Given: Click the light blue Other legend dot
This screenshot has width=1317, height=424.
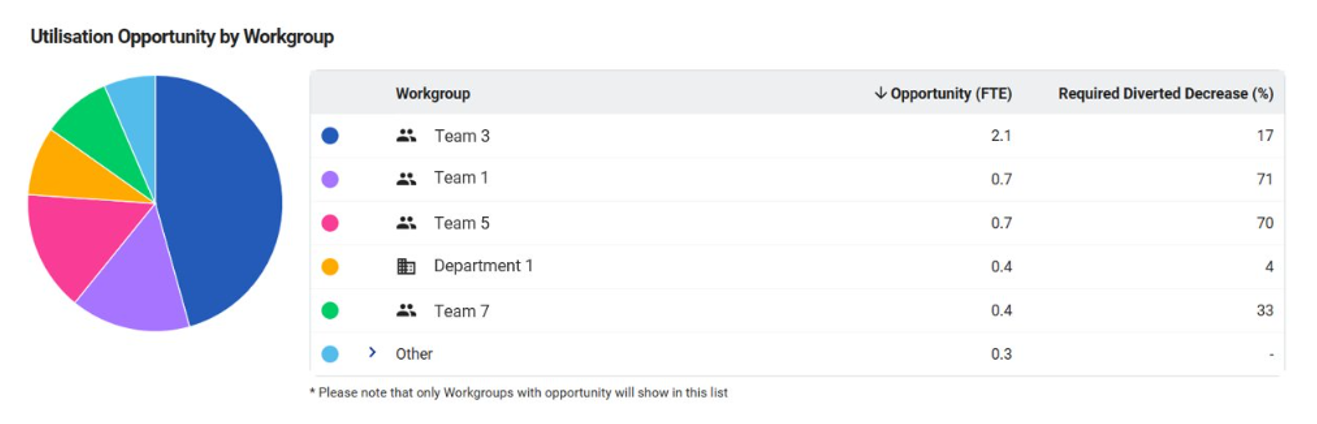Looking at the screenshot, I should coord(330,354).
